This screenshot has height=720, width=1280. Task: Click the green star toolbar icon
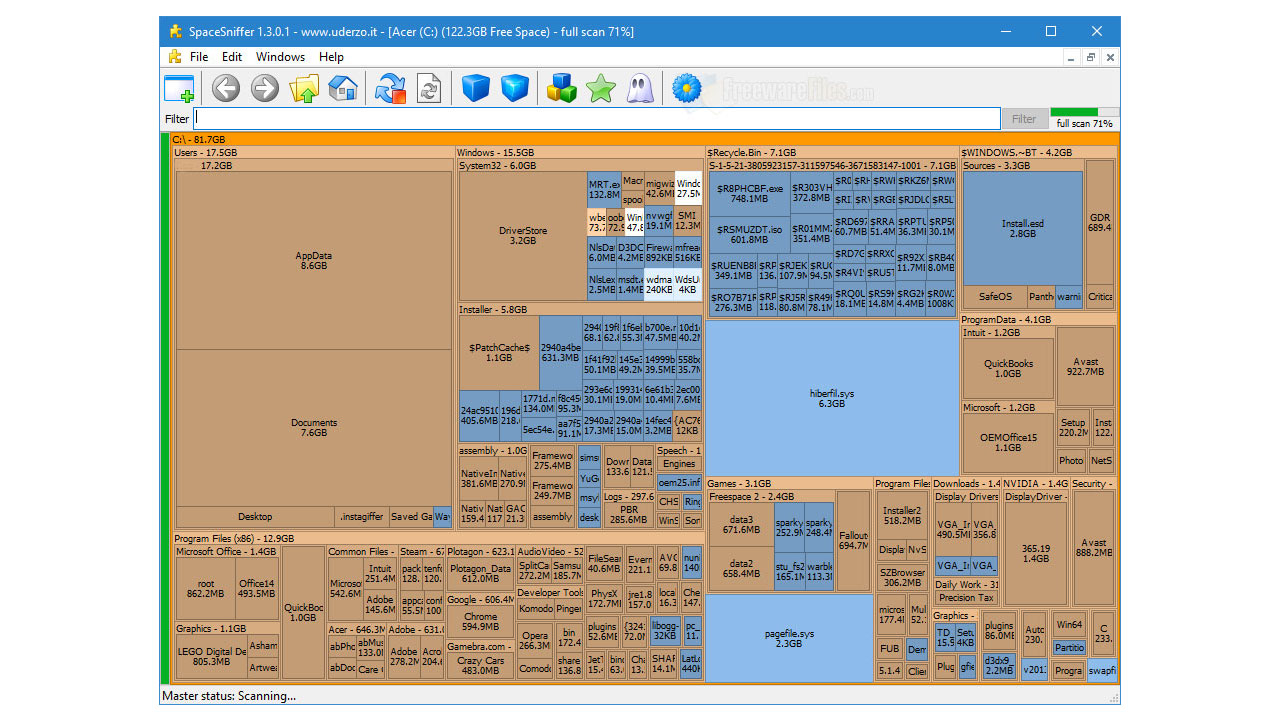(601, 89)
